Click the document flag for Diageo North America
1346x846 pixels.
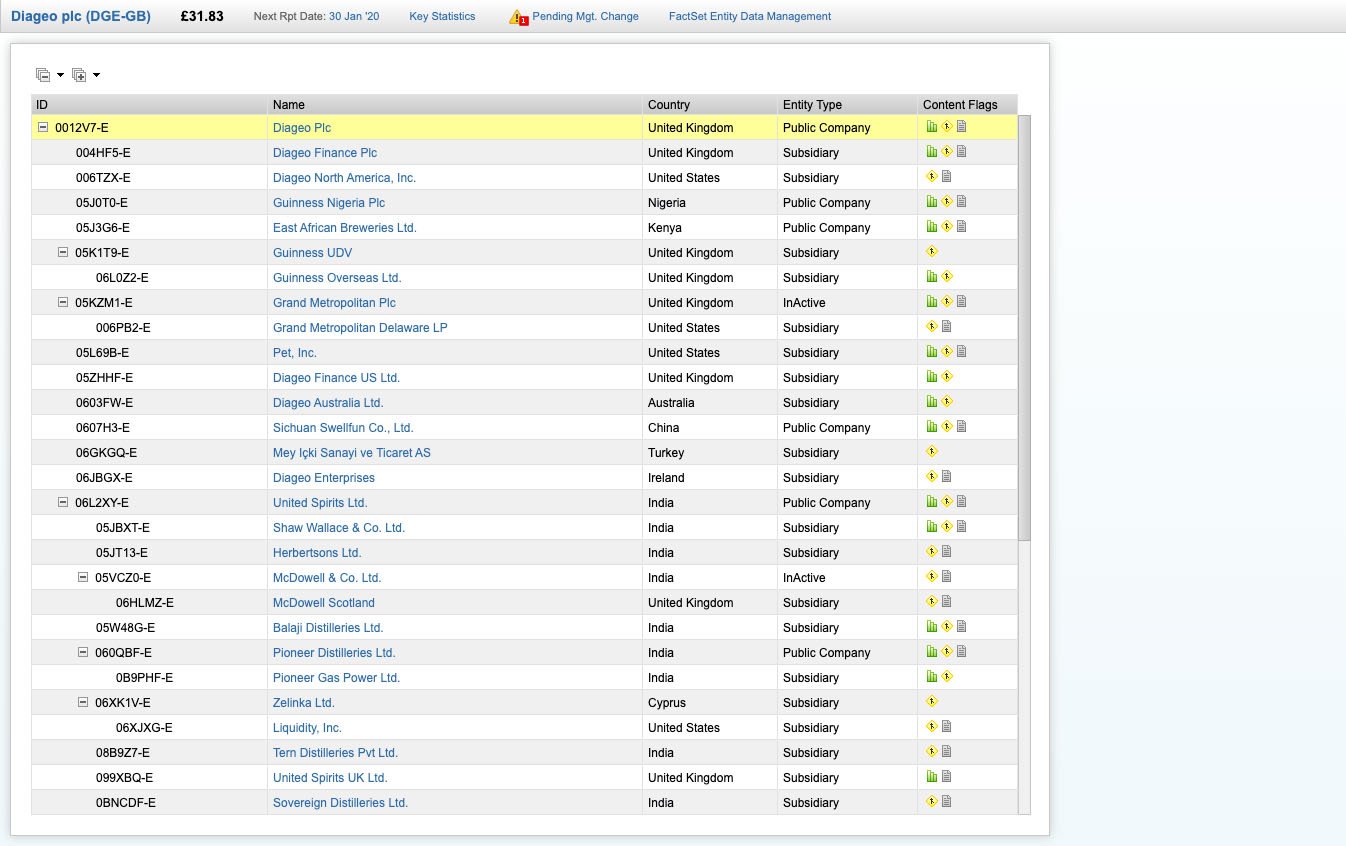pos(947,177)
